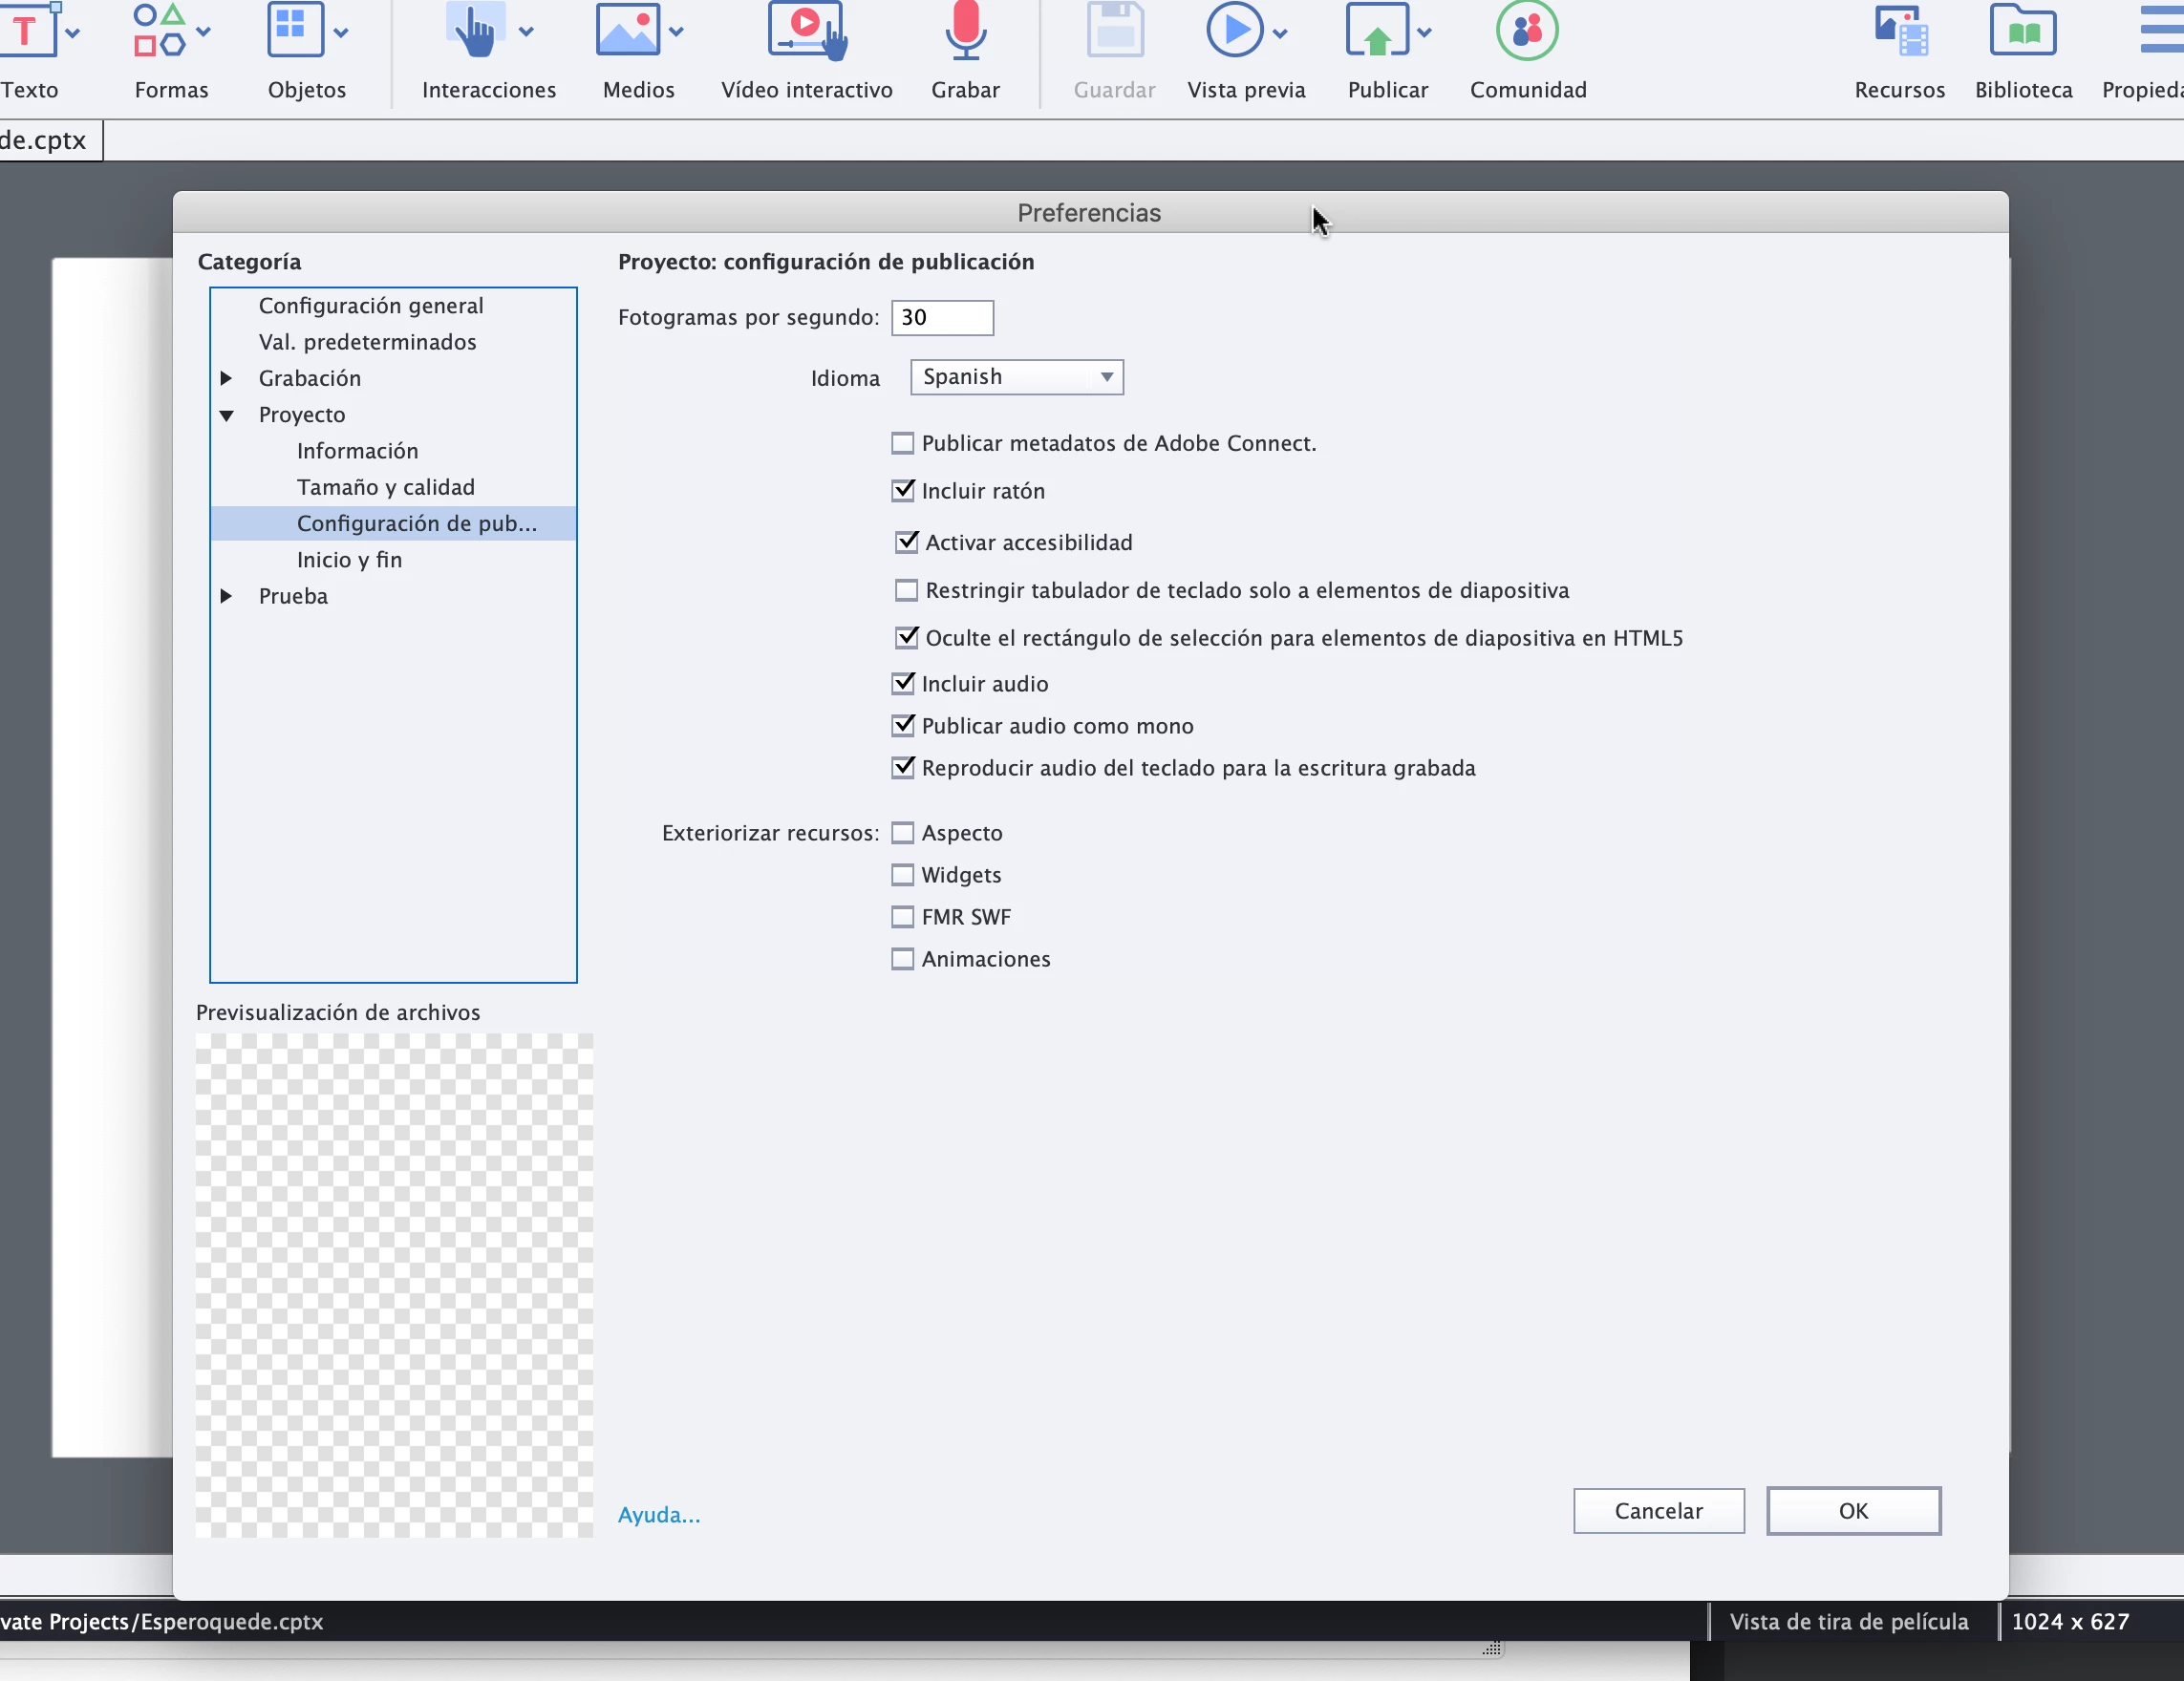Viewport: 2184px width, 1681px height.
Task: Enable Publicar metadatos de Adobe Connect
Action: coord(903,443)
